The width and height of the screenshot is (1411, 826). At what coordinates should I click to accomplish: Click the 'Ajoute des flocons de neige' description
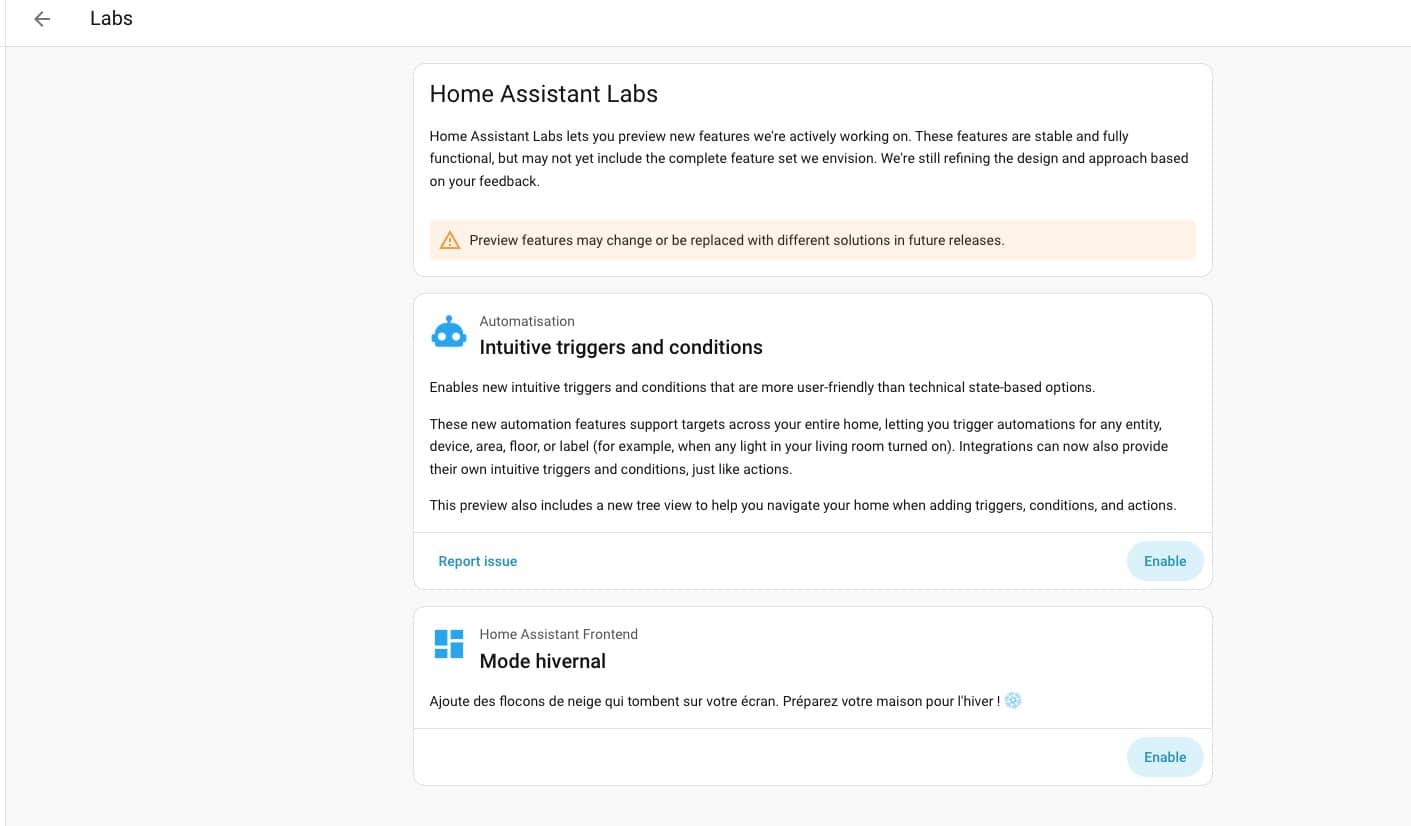(714, 701)
